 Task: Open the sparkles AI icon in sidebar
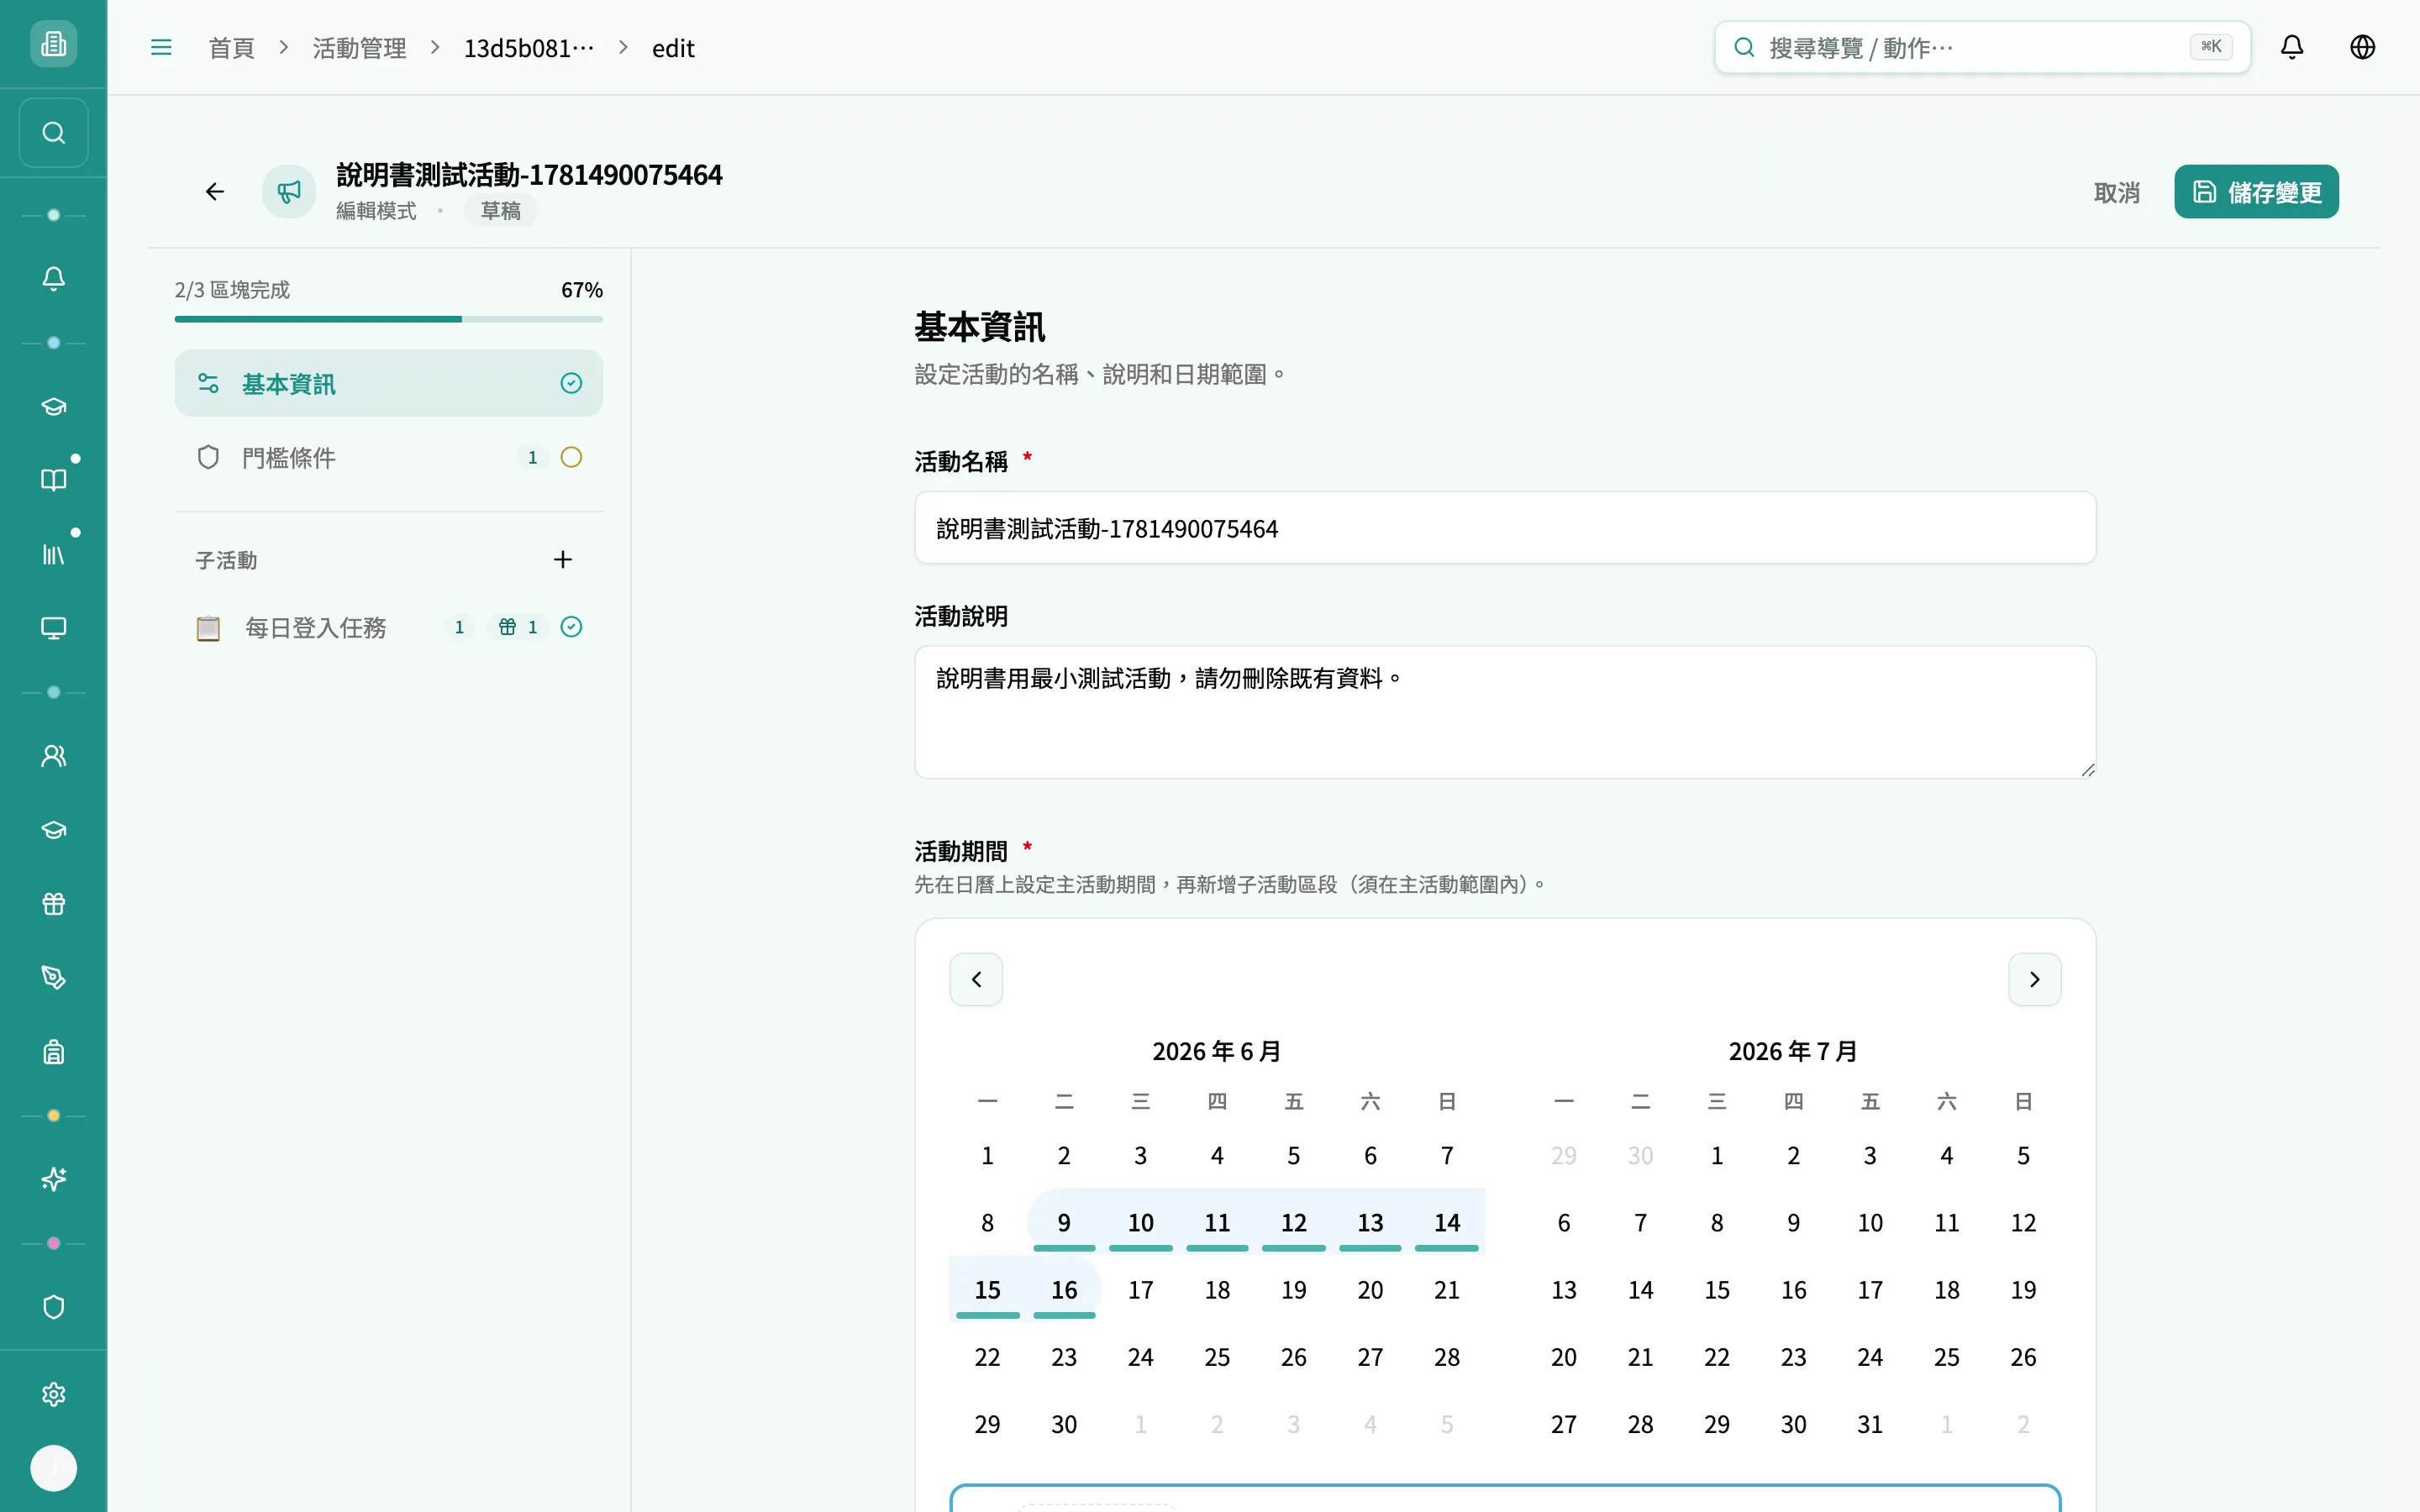pos(54,1180)
